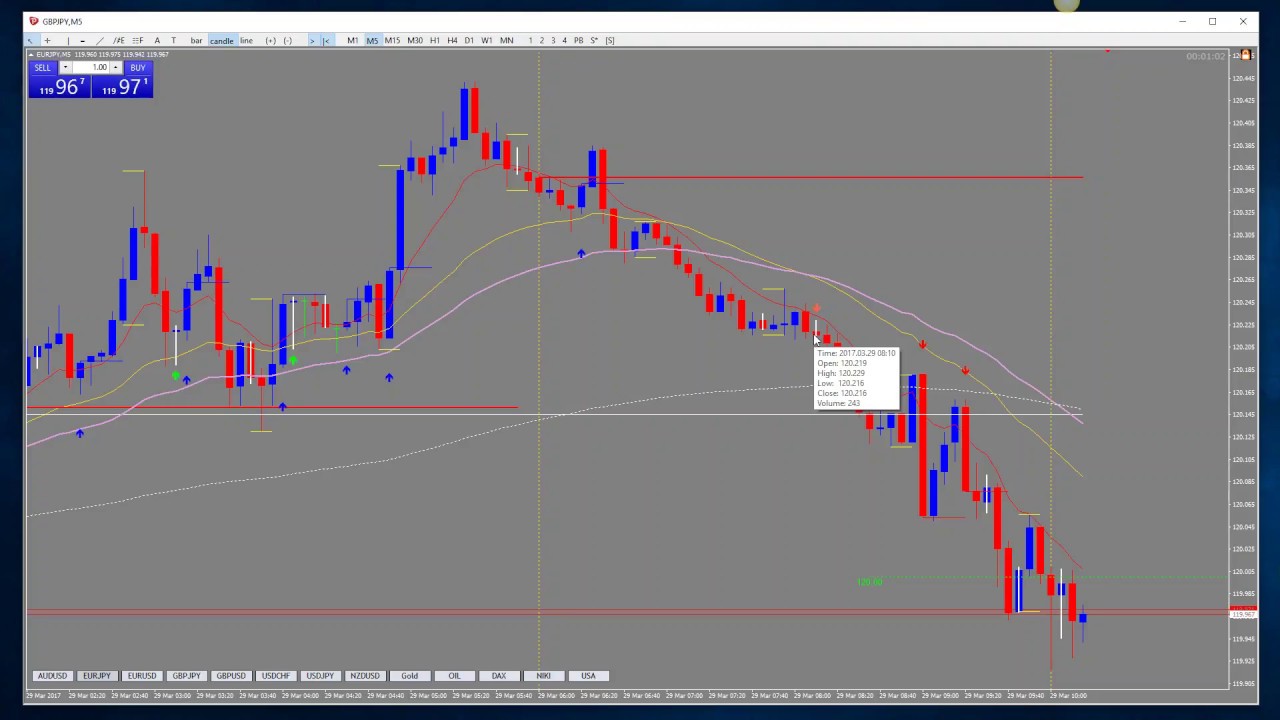The image size is (1280, 720).
Task: Select the cursor arrow tool
Action: point(30,41)
